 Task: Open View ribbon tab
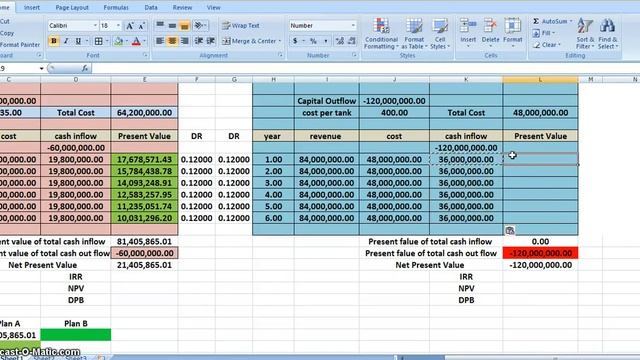[213, 7]
